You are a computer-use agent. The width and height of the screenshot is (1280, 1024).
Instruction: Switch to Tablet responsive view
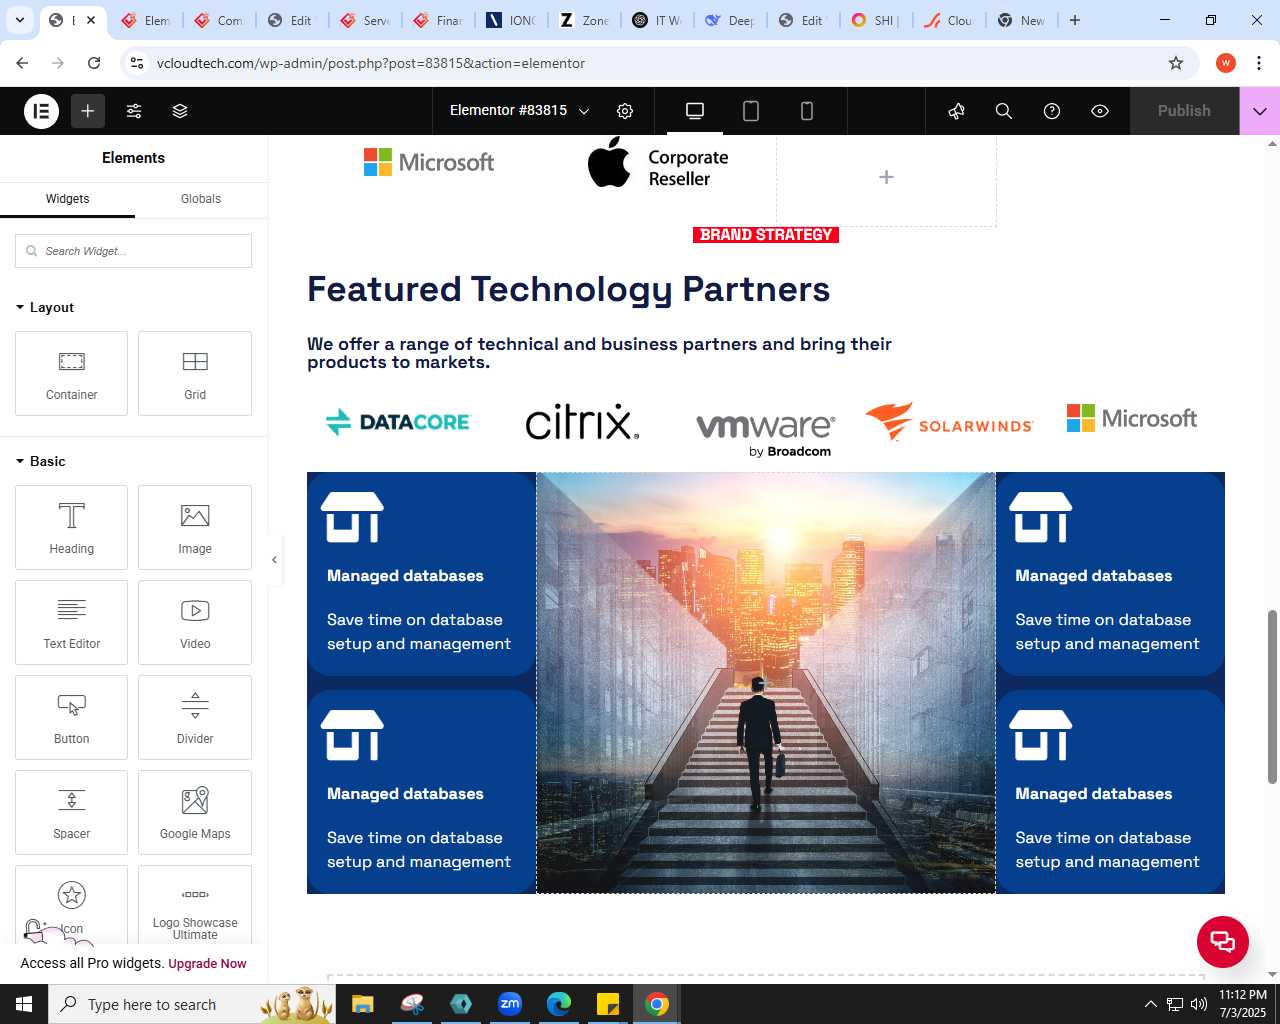751,111
